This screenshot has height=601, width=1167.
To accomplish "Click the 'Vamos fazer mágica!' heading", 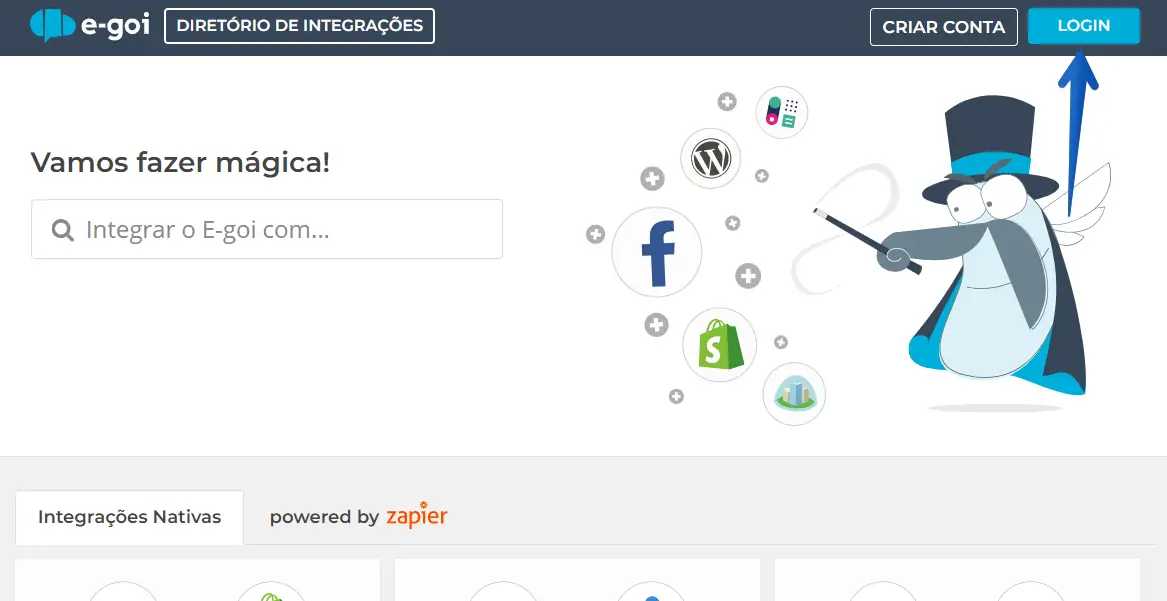I will (x=180, y=162).
